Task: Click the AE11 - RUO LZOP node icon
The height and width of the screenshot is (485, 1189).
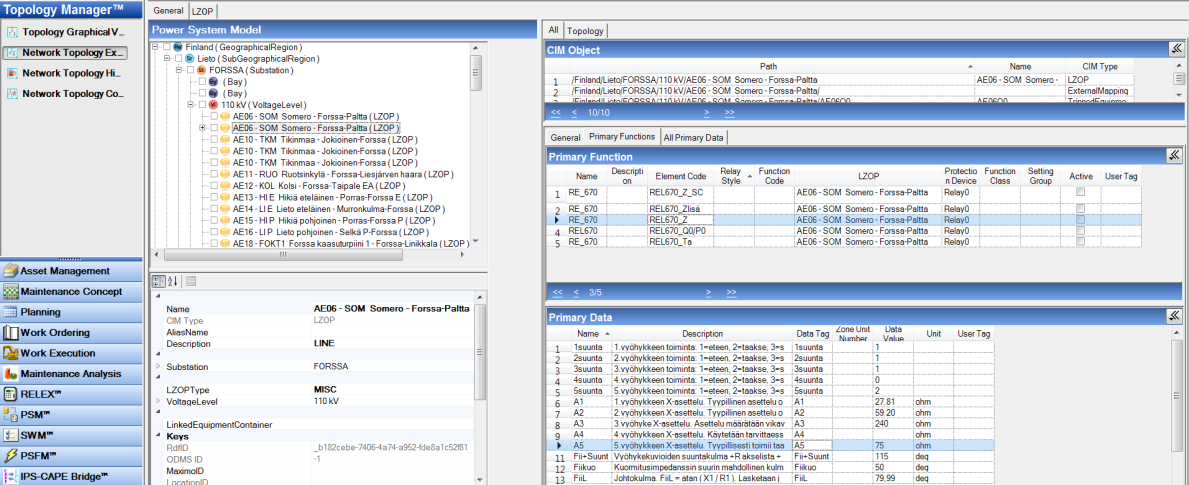Action: tap(225, 174)
